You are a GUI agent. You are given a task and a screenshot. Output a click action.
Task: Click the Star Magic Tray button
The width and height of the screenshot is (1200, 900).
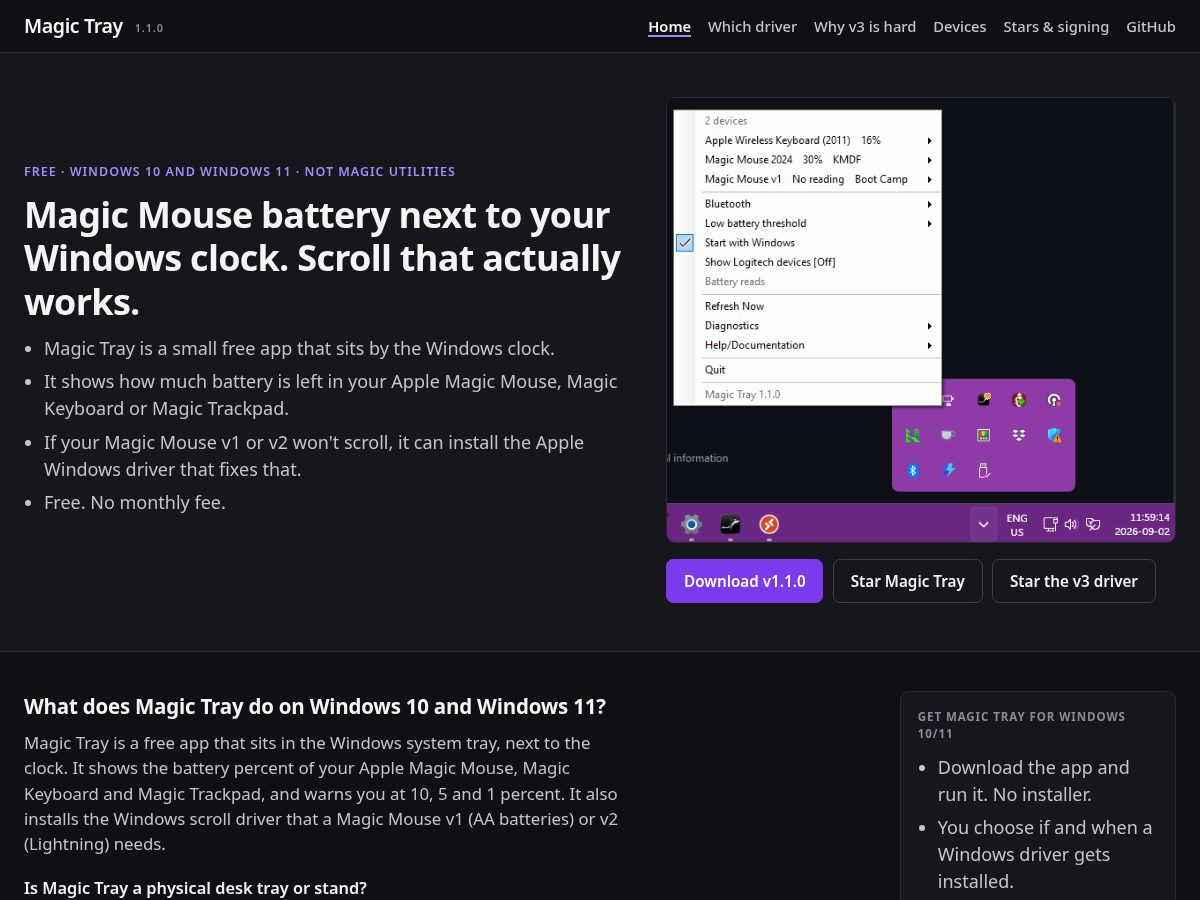pos(907,581)
